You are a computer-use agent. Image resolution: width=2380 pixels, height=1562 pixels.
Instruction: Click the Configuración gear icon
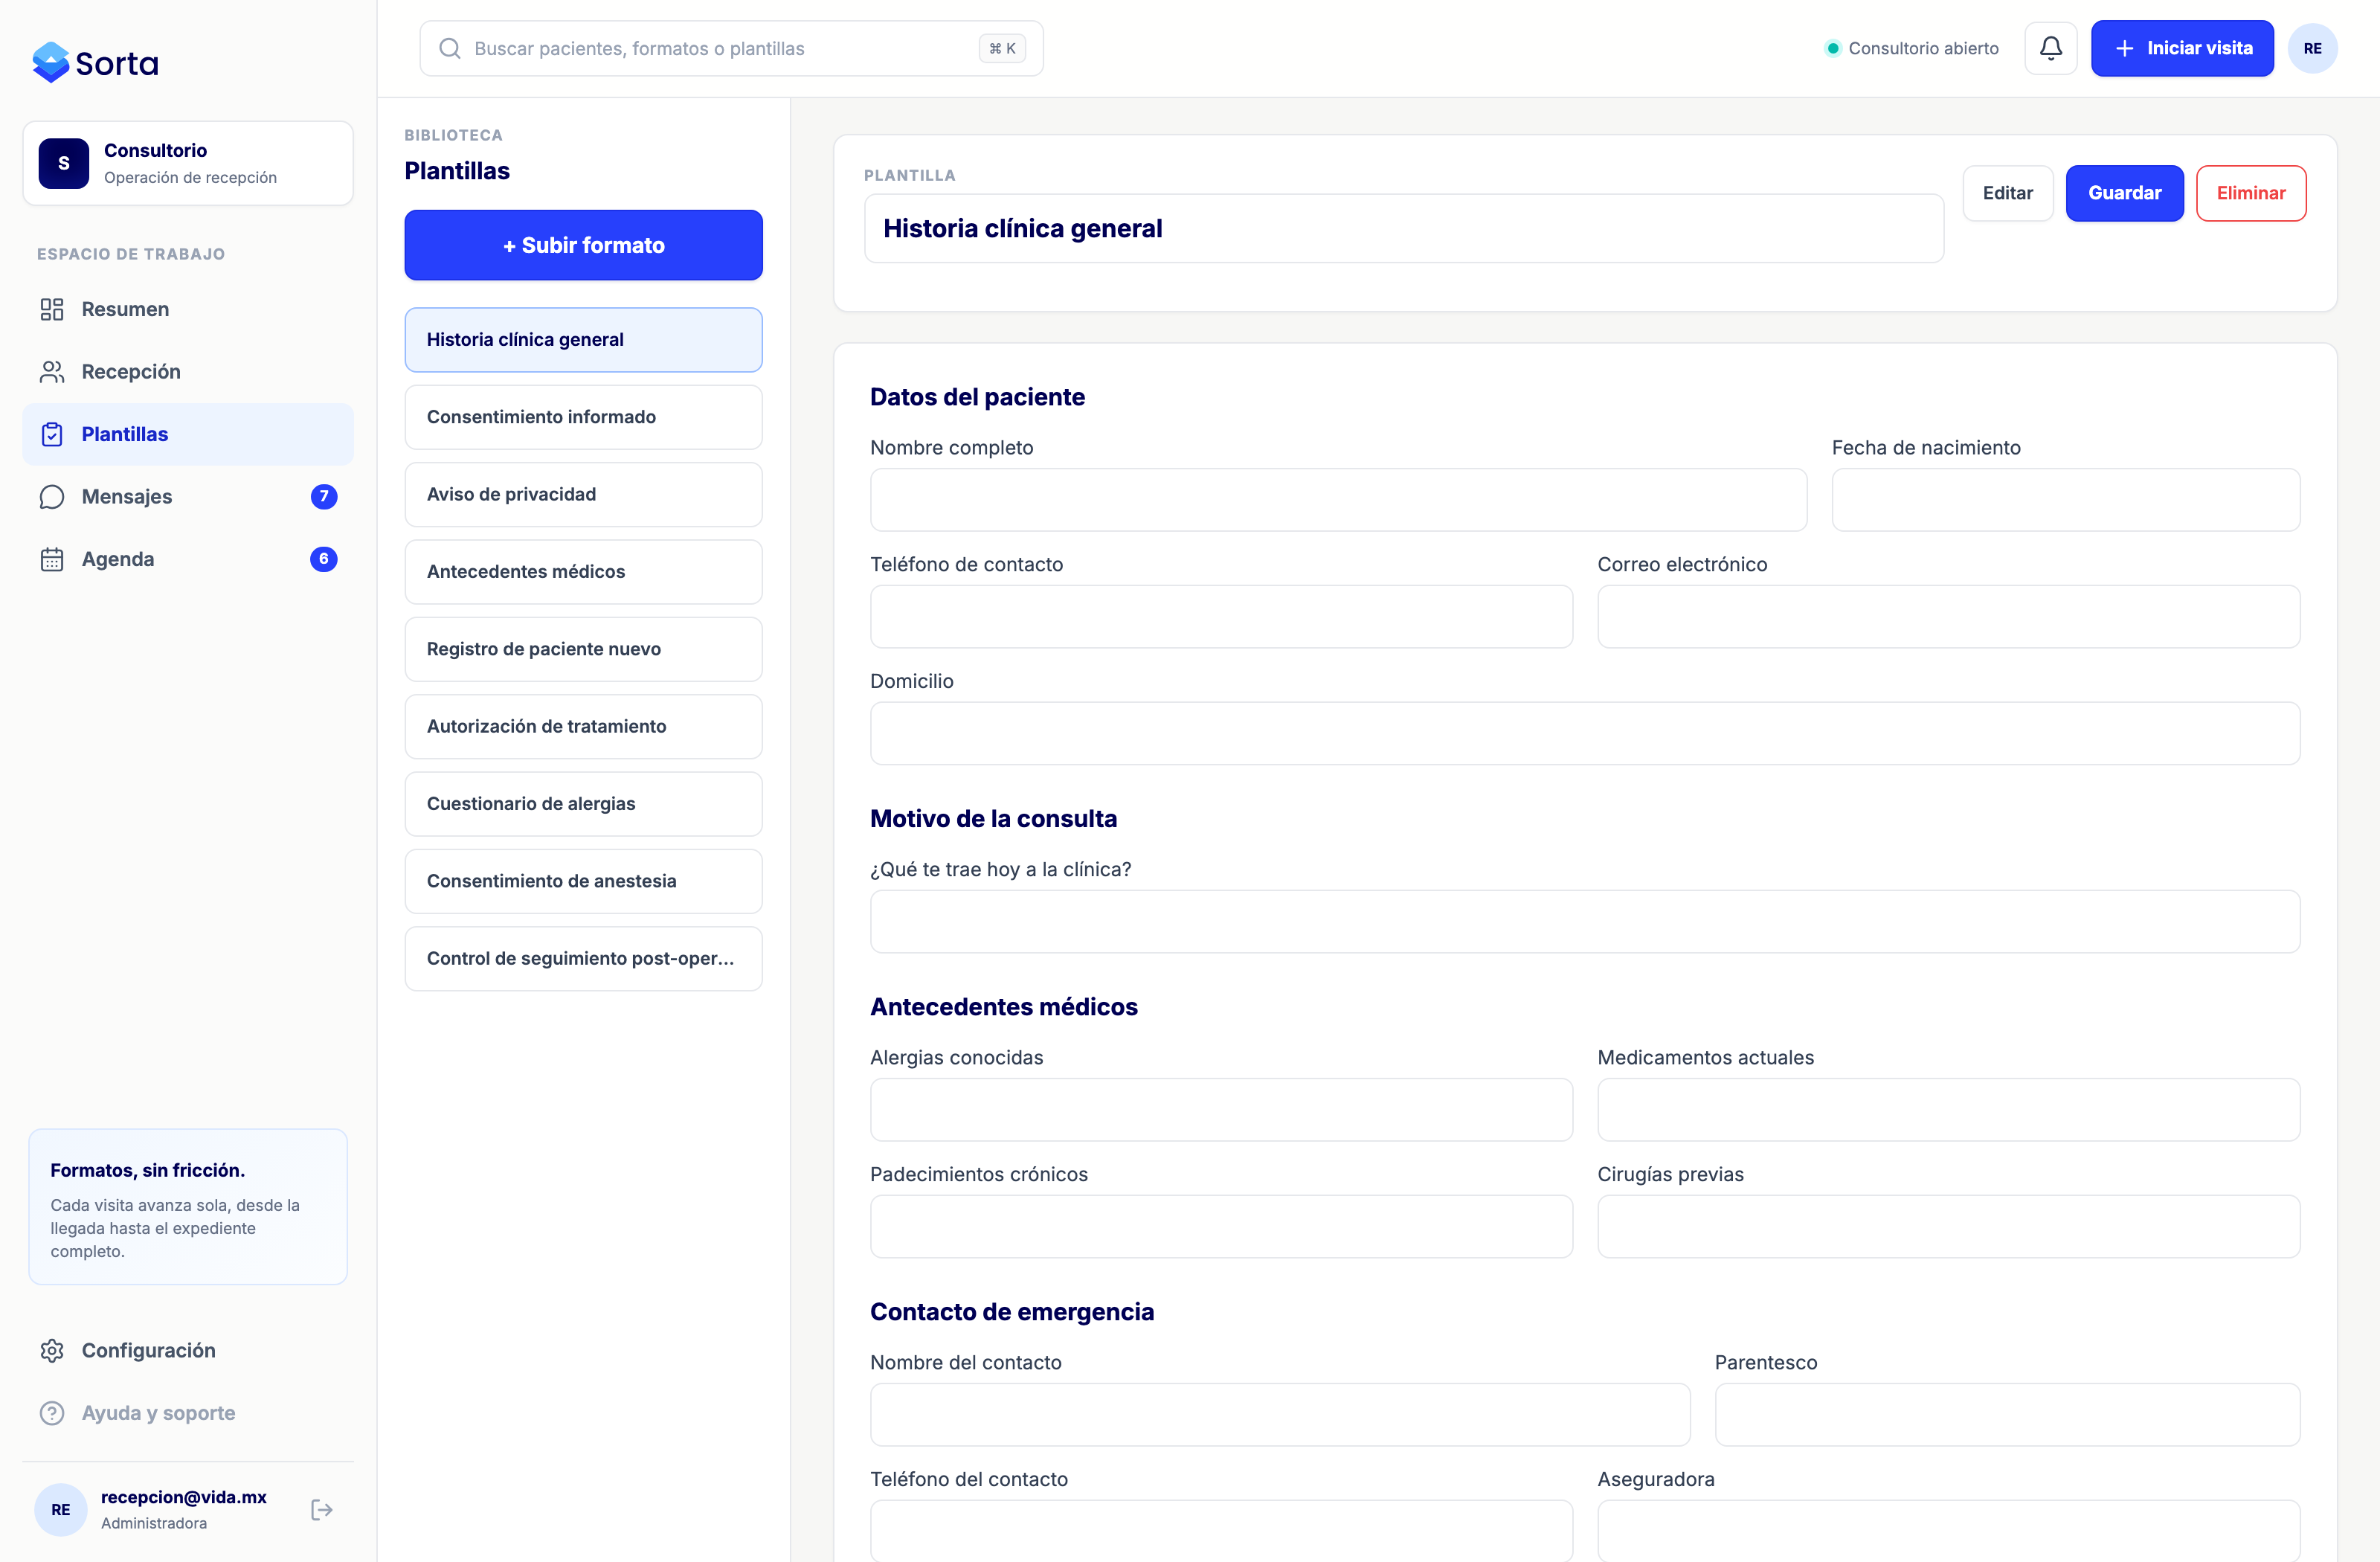tap(52, 1351)
